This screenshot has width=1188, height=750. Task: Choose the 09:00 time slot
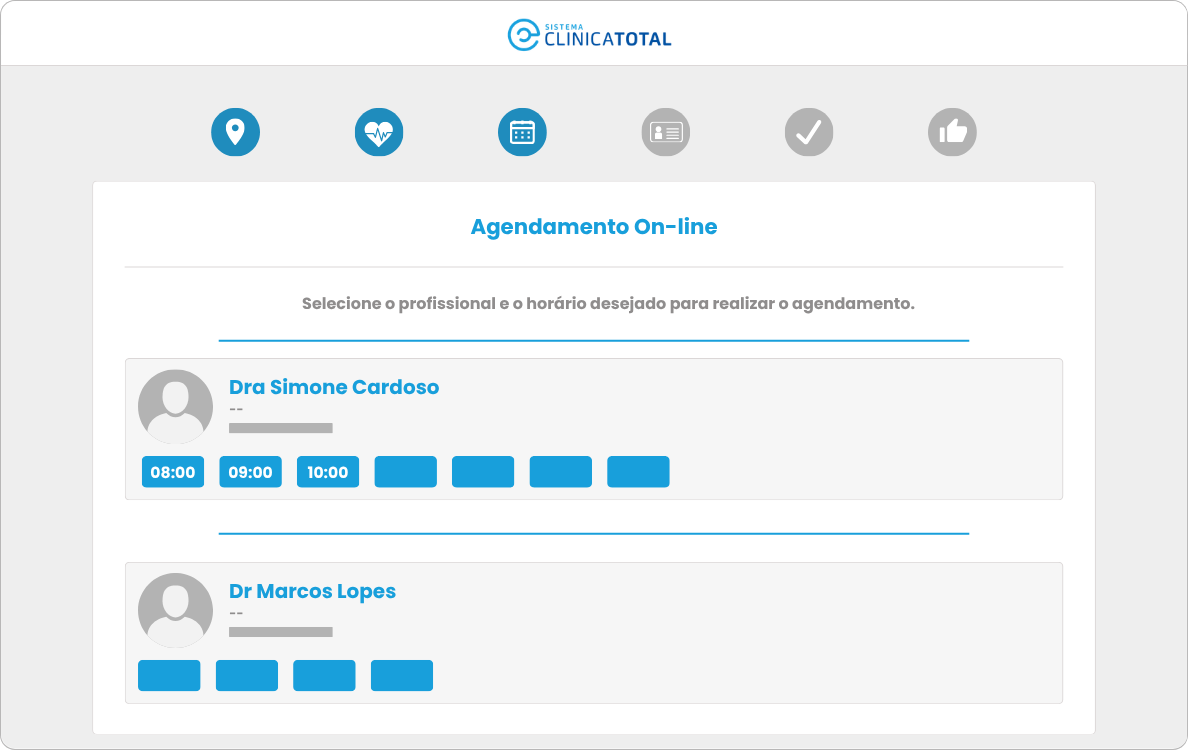coord(250,472)
